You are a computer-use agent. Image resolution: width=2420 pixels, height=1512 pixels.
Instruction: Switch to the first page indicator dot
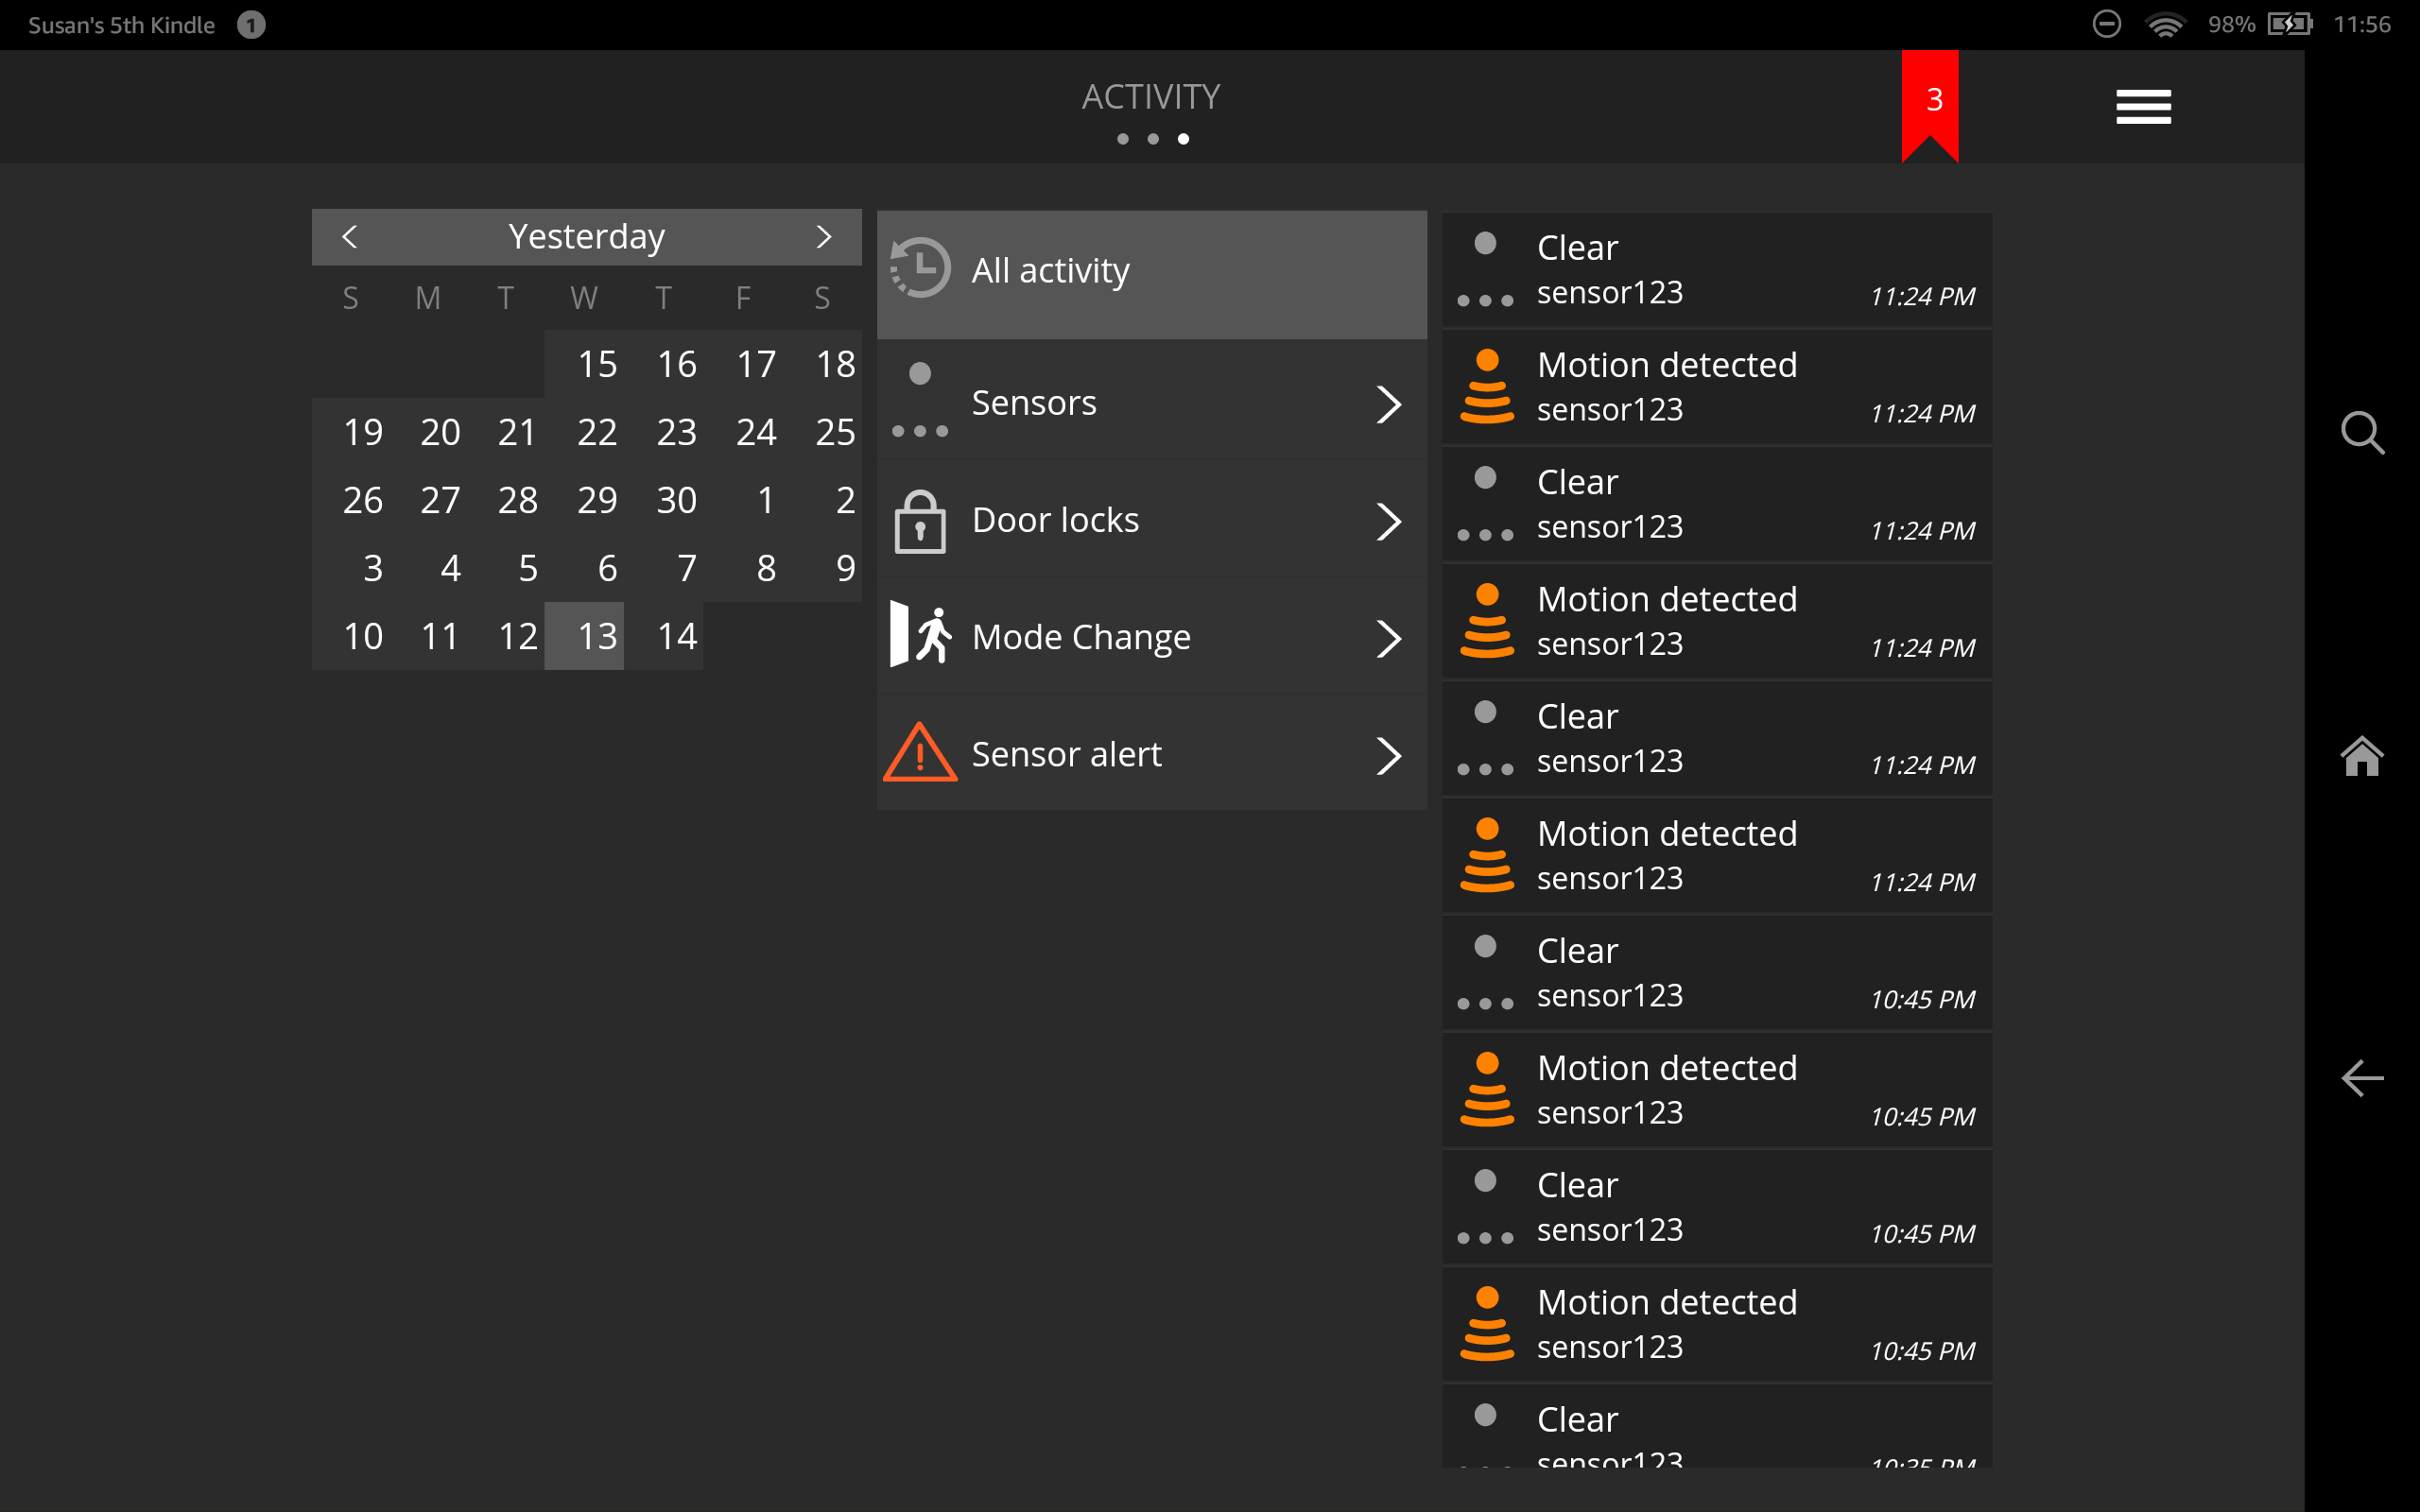point(1123,139)
